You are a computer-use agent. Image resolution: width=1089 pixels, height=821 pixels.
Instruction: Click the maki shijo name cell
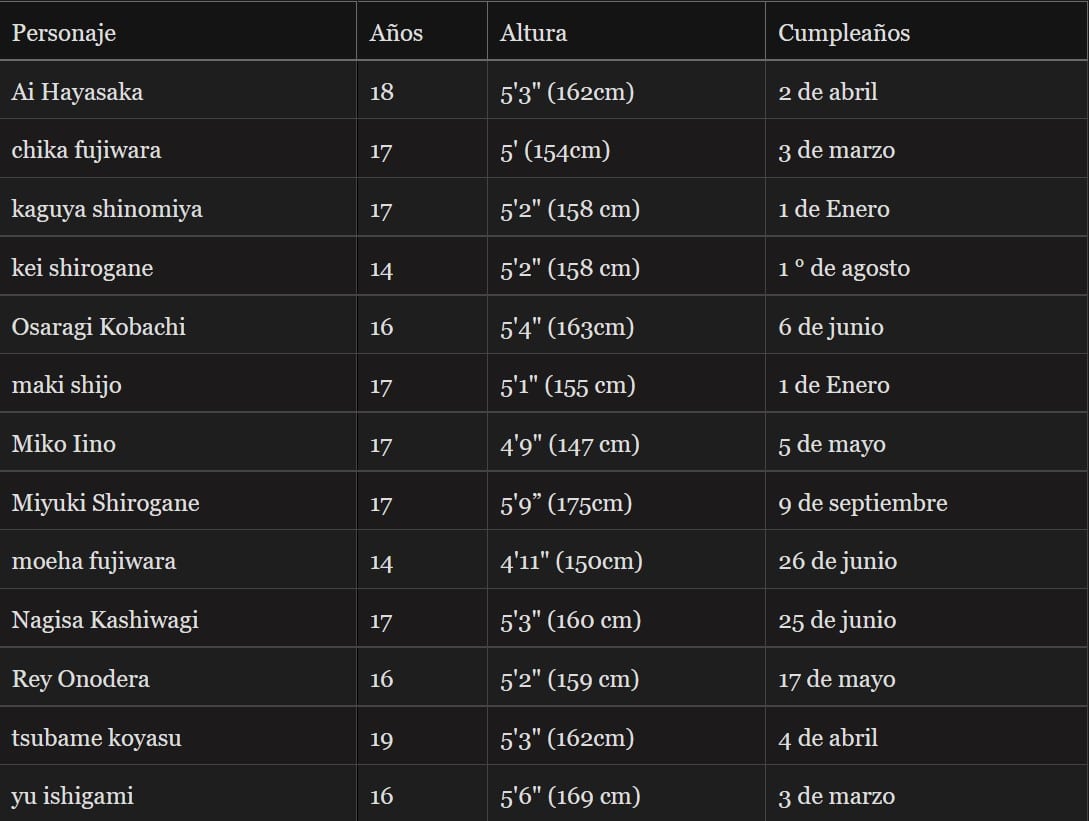pyautogui.click(x=66, y=385)
